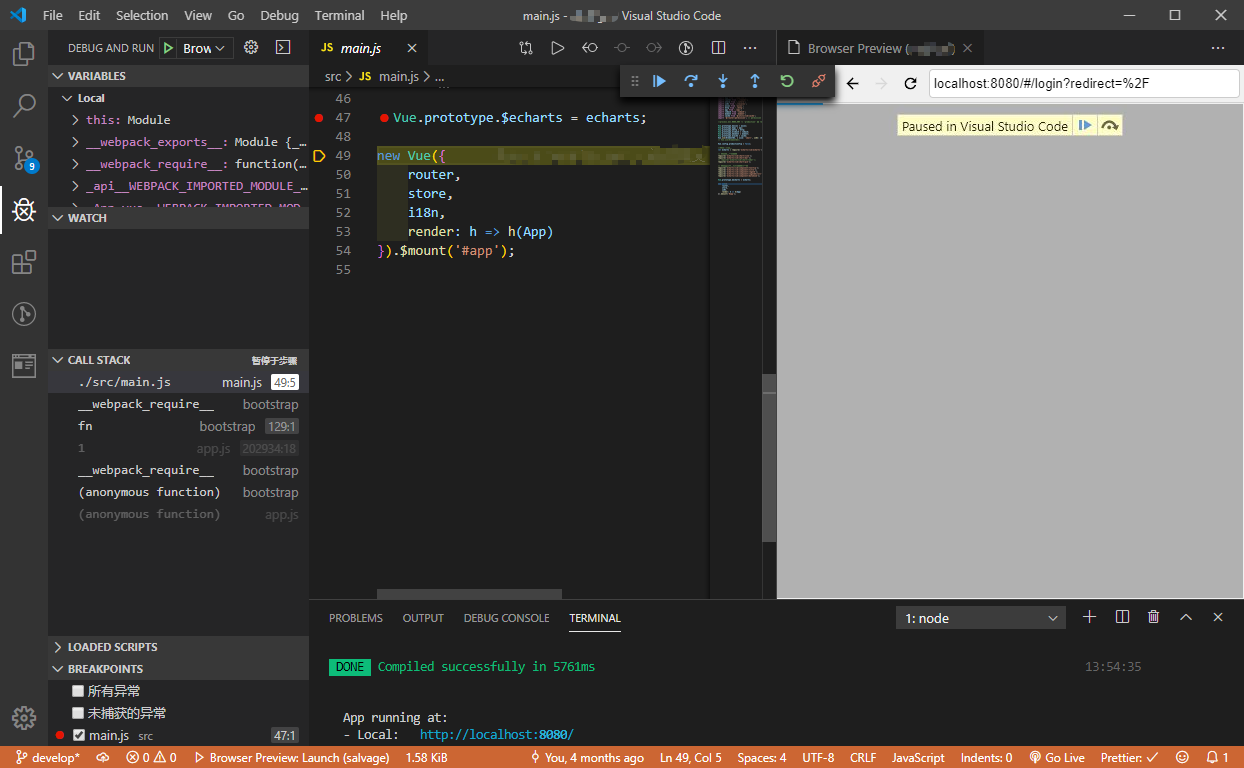Toggle the 所有异常 breakpoint checkbox
Viewport: 1244px width, 768px height.
click(x=78, y=691)
